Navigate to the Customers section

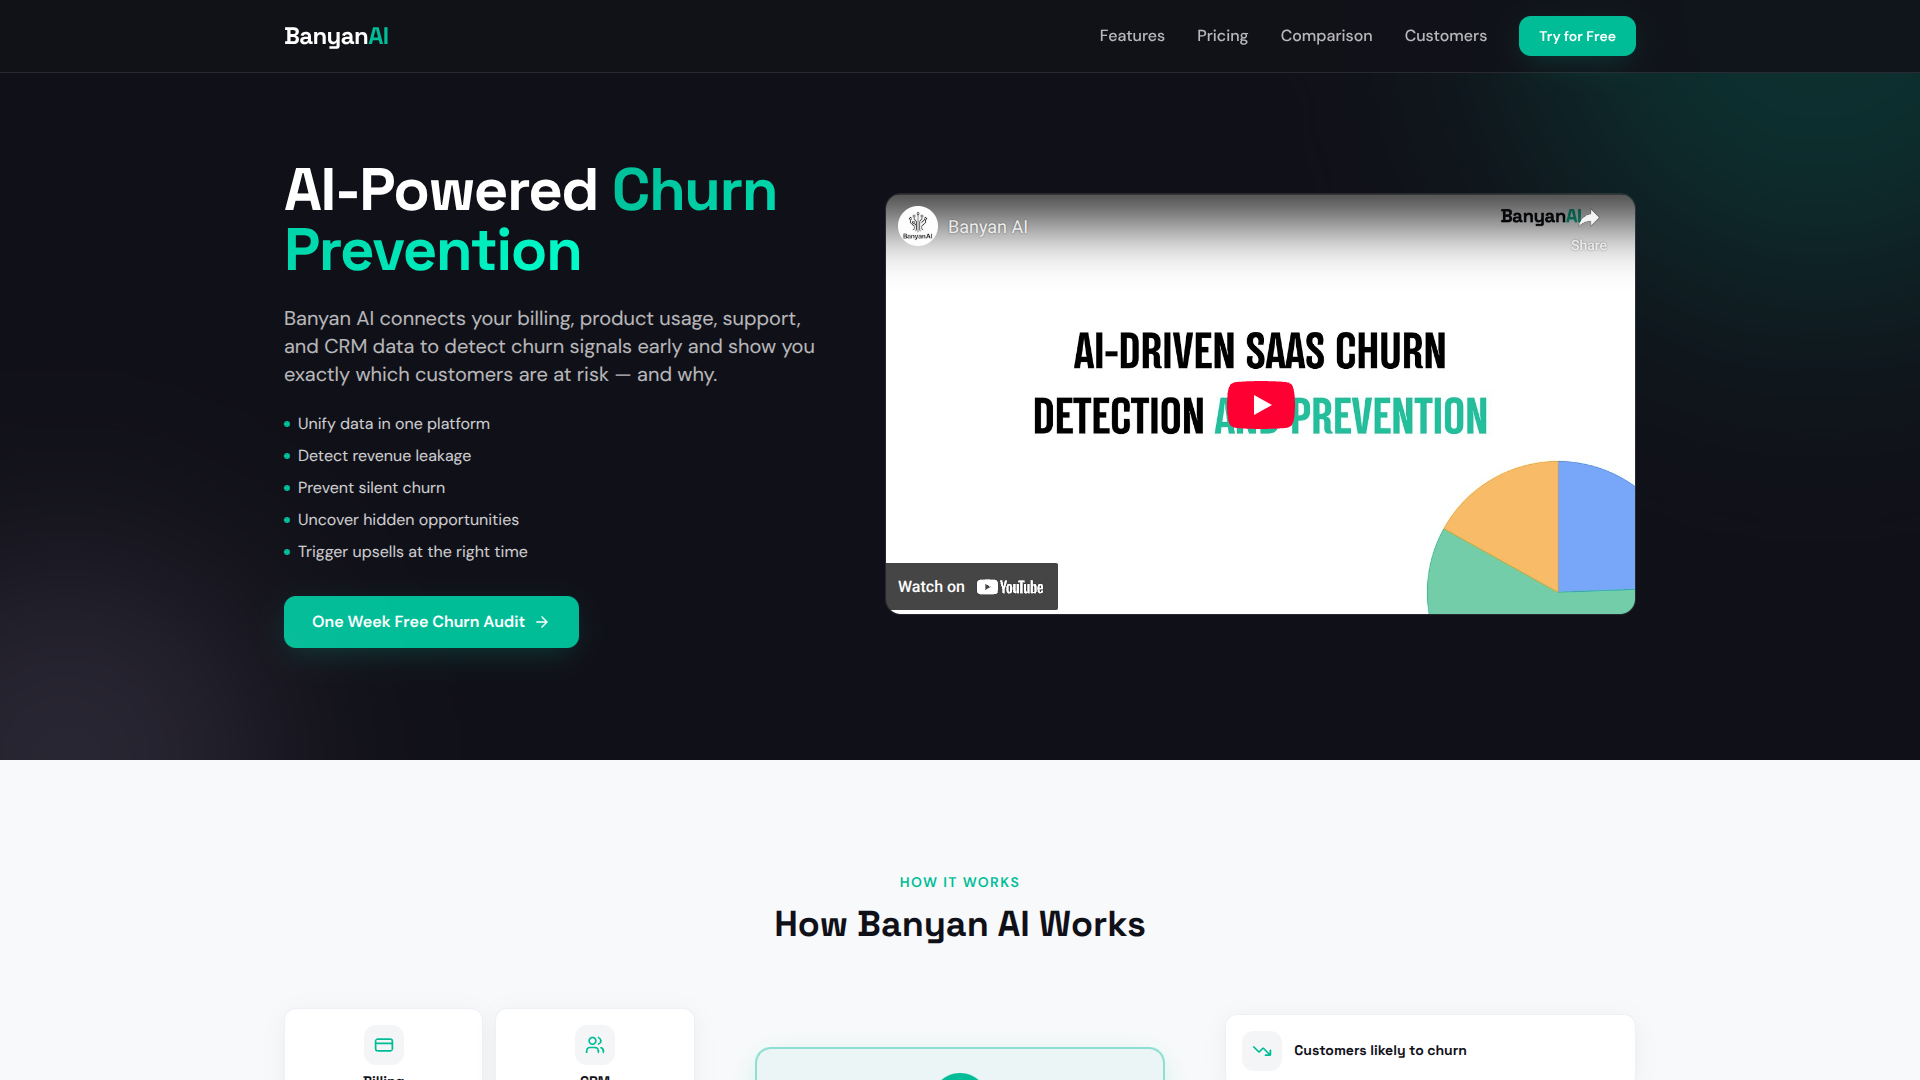pos(1445,36)
